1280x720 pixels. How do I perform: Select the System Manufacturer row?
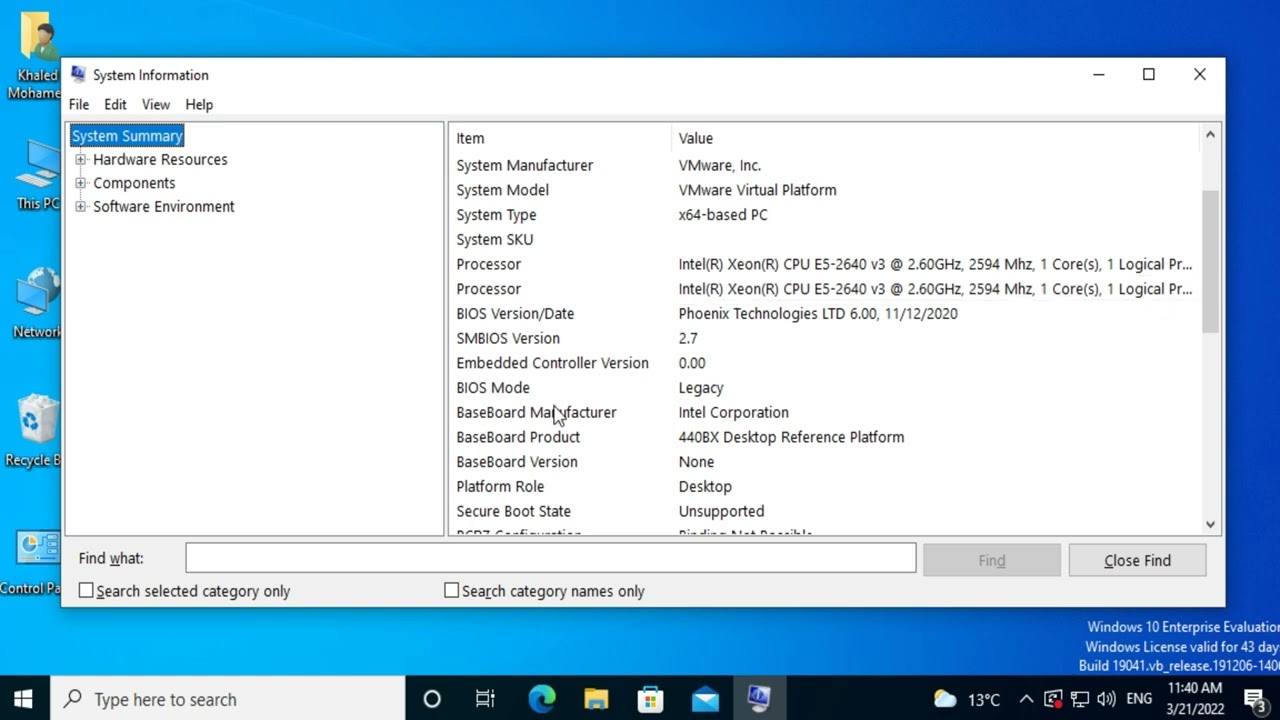(824, 165)
